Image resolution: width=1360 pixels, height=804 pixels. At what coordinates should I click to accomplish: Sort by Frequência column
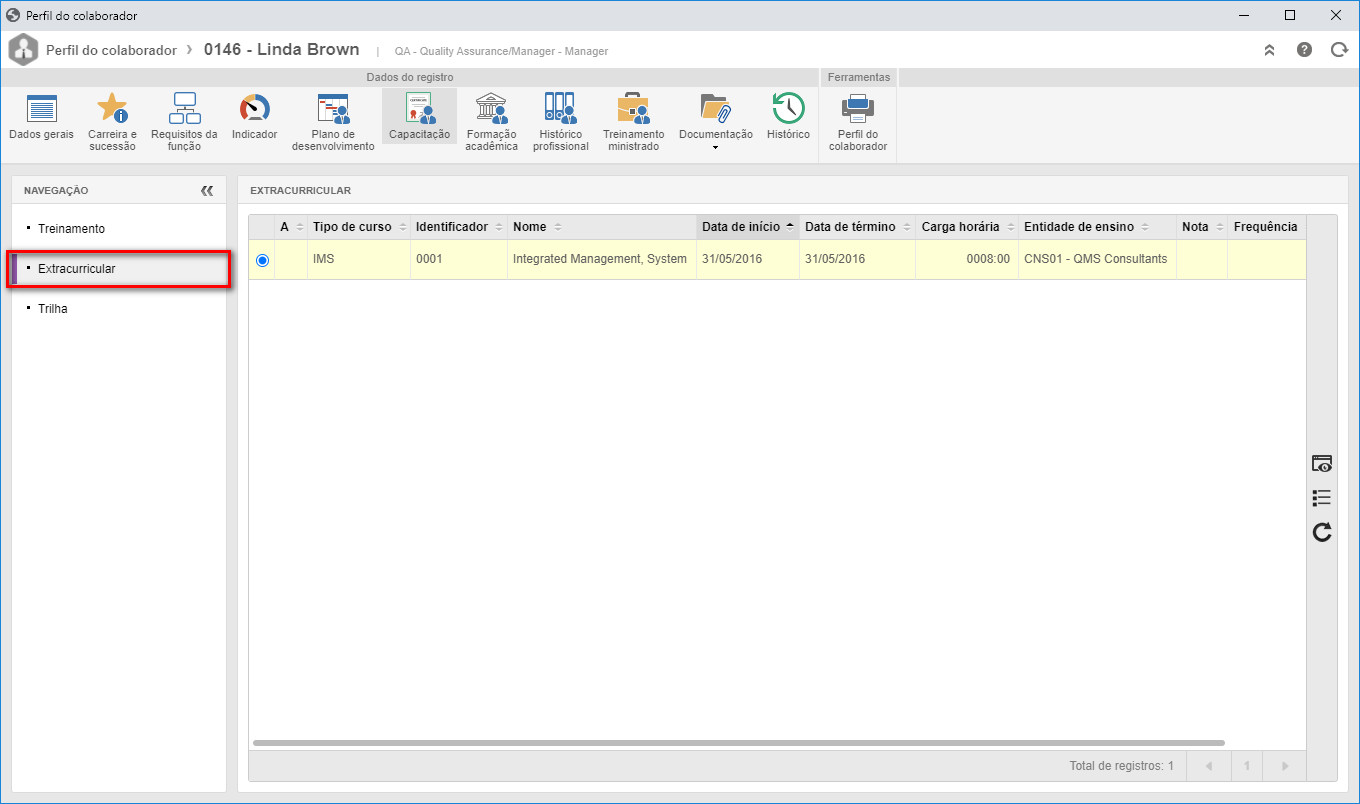pyautogui.click(x=1267, y=227)
